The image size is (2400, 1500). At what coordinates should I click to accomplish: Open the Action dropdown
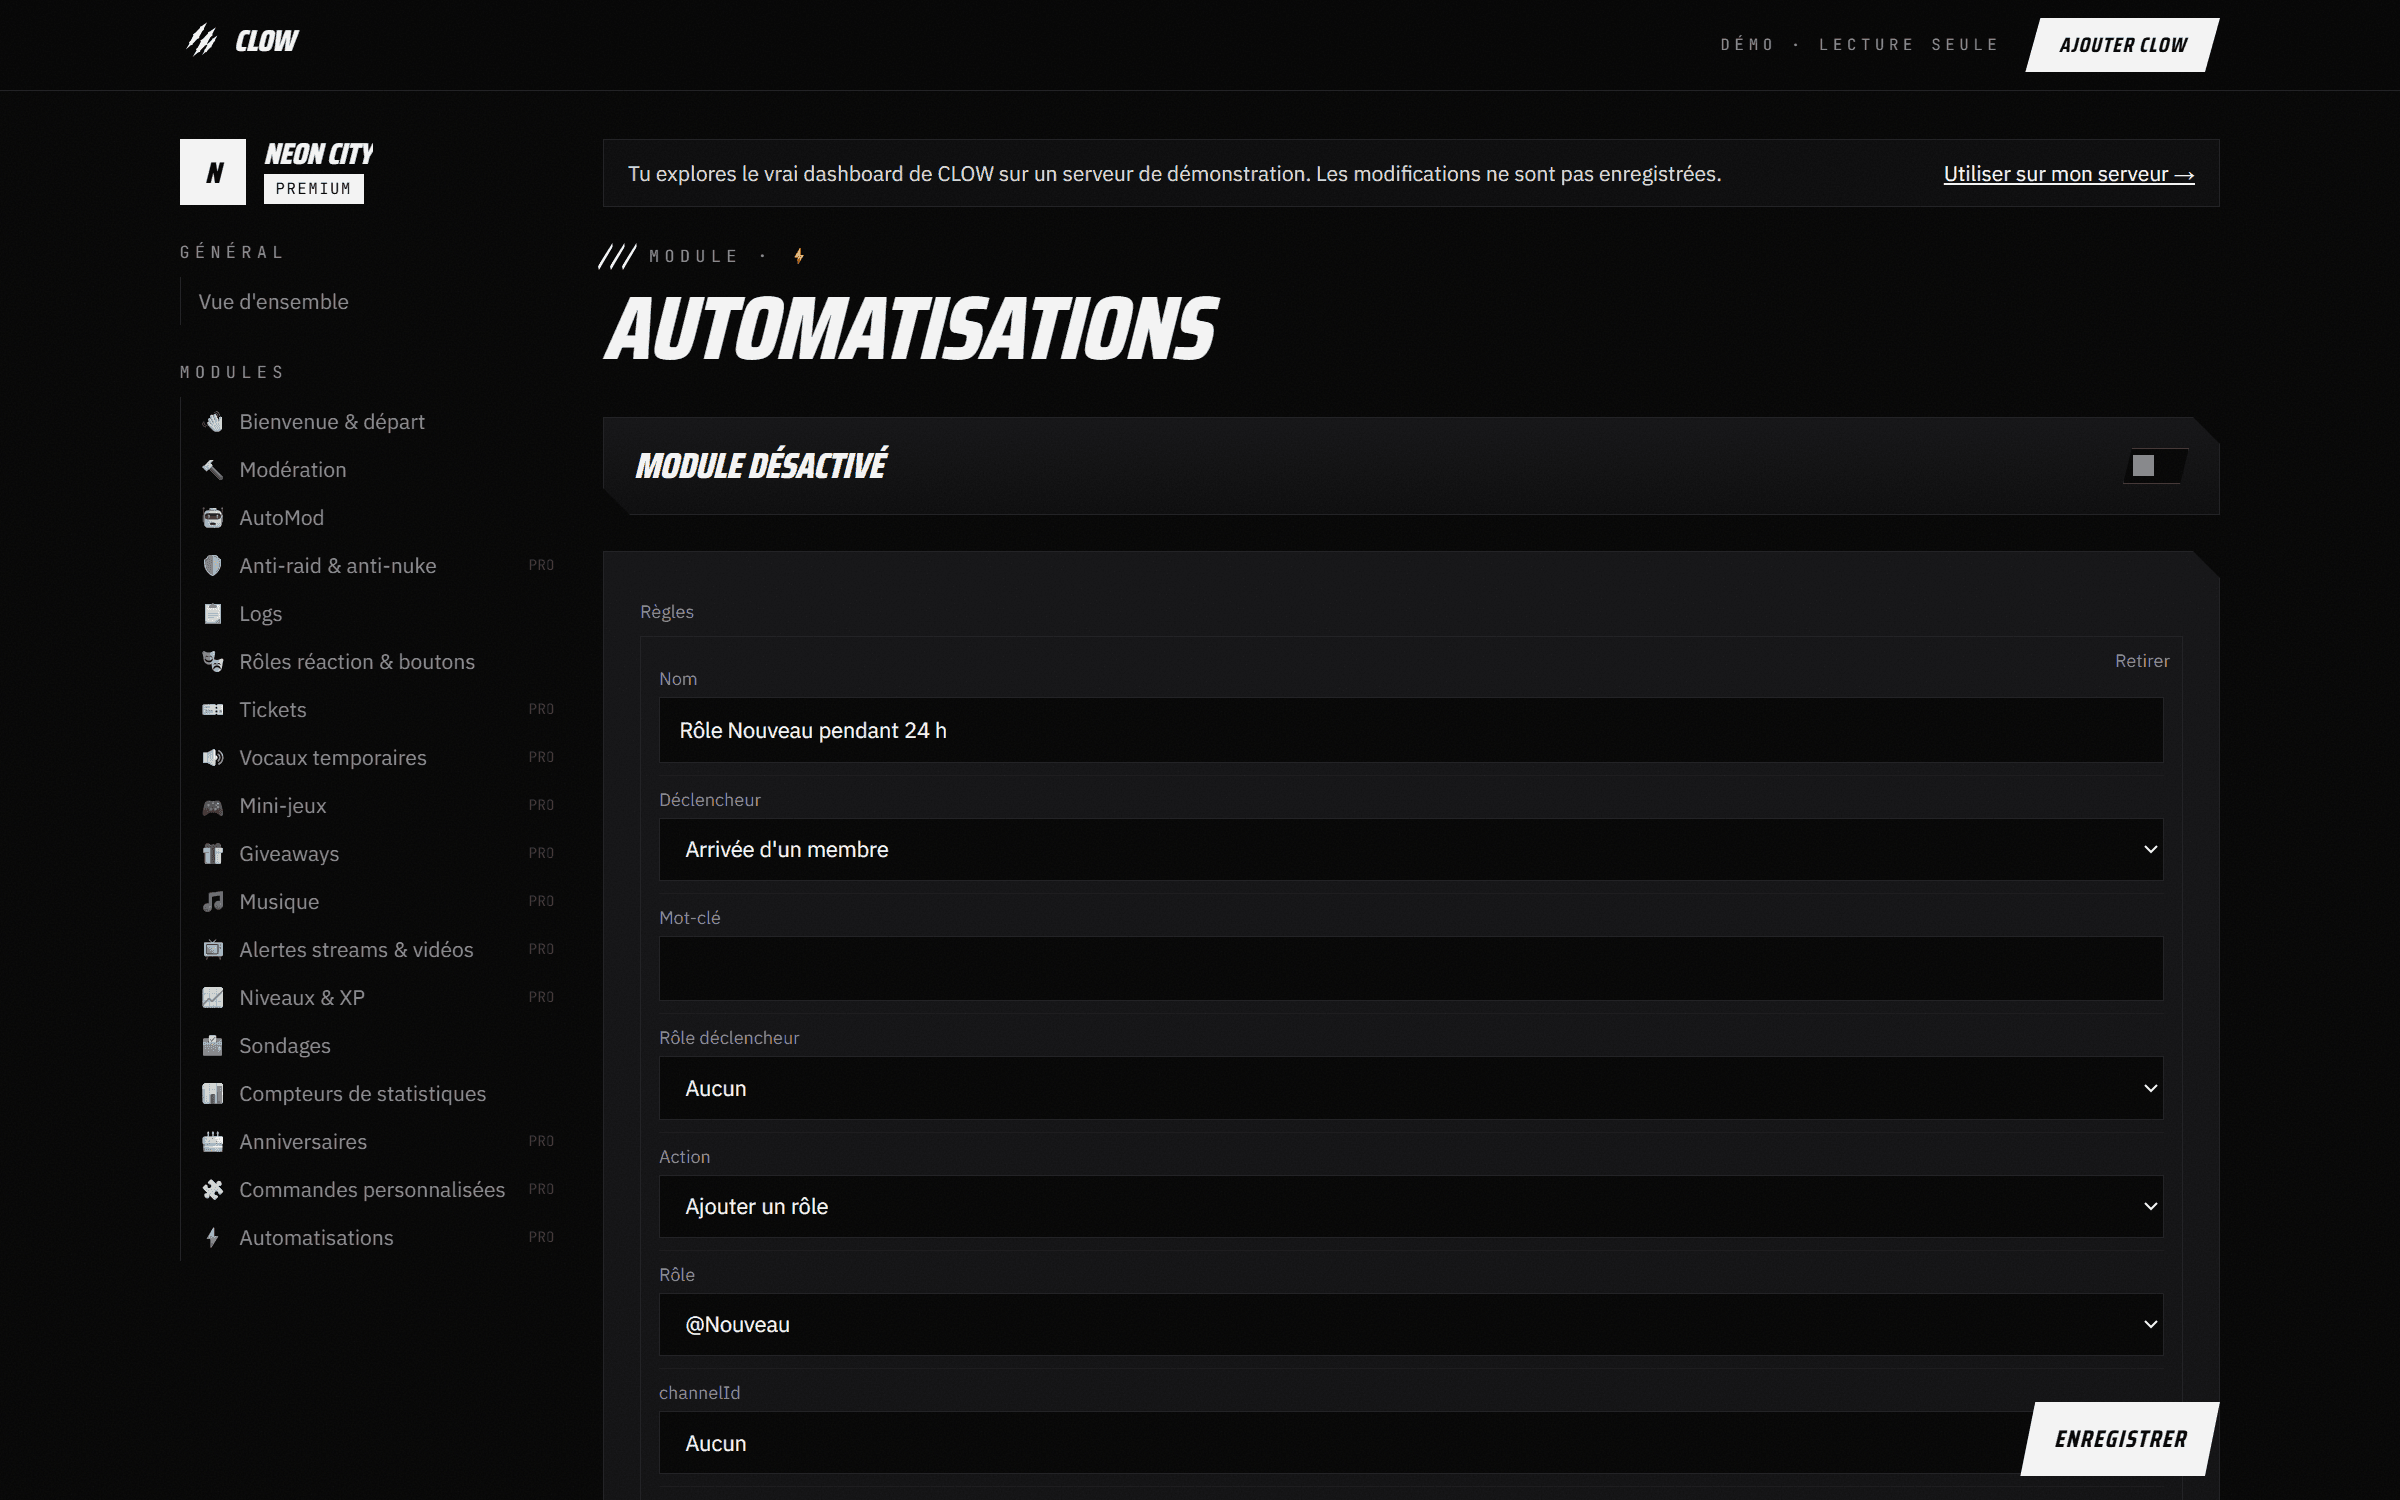click(x=1411, y=1207)
